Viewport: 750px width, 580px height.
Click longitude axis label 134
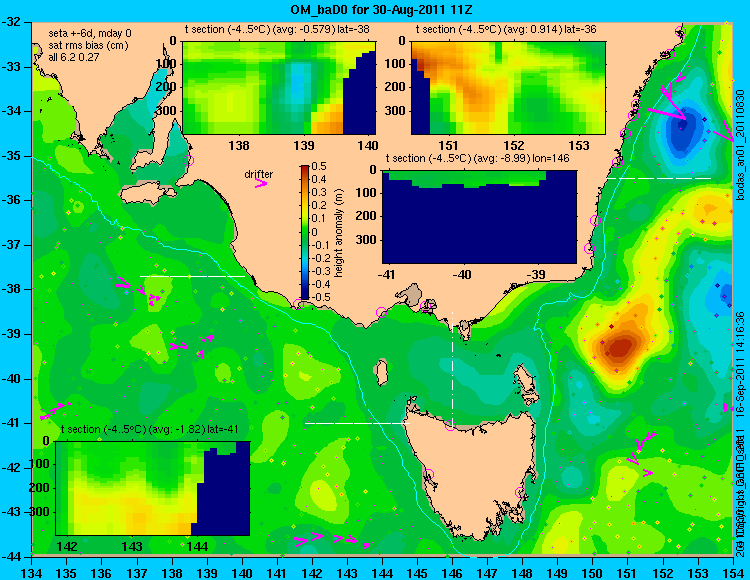32,571
